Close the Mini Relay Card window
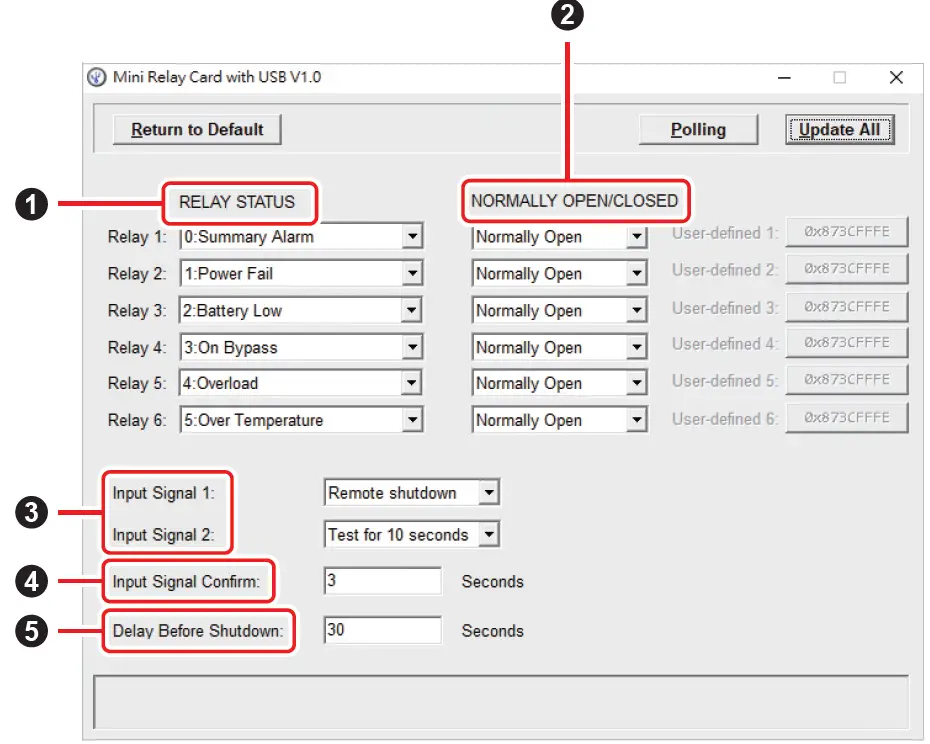Image resolution: width=930 pixels, height=744 pixels. [x=896, y=78]
